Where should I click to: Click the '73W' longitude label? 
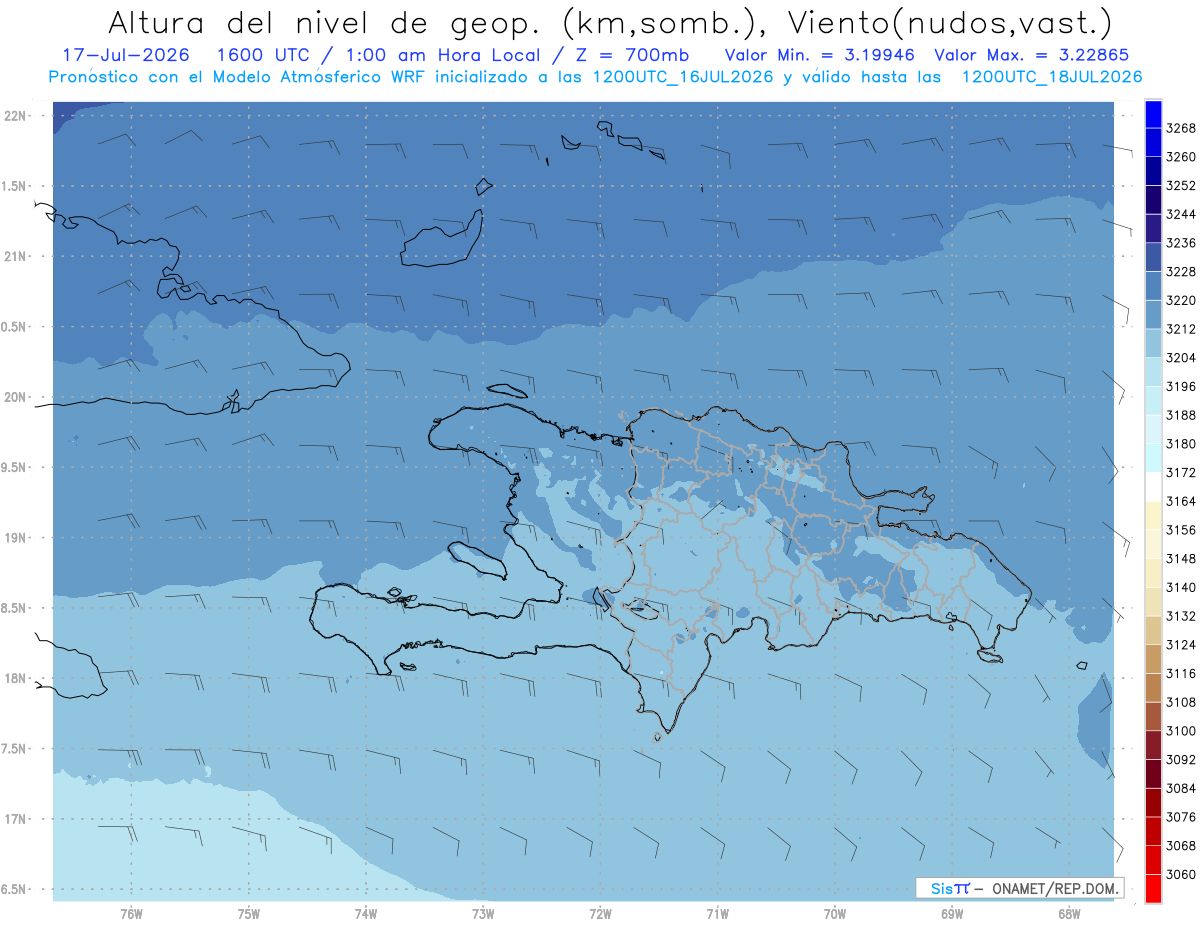coord(483,914)
